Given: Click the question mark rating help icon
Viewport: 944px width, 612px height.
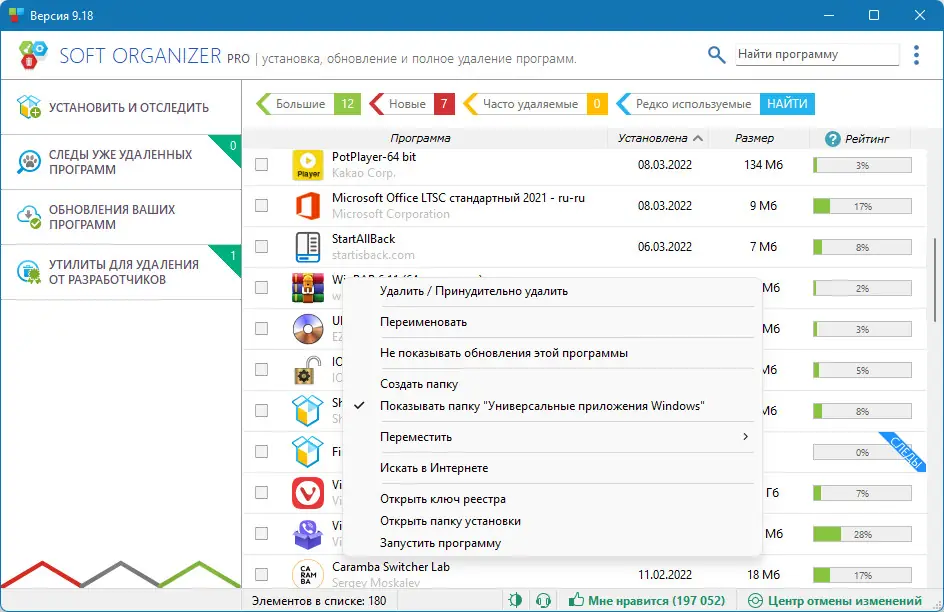Looking at the screenshot, I should point(833,139).
